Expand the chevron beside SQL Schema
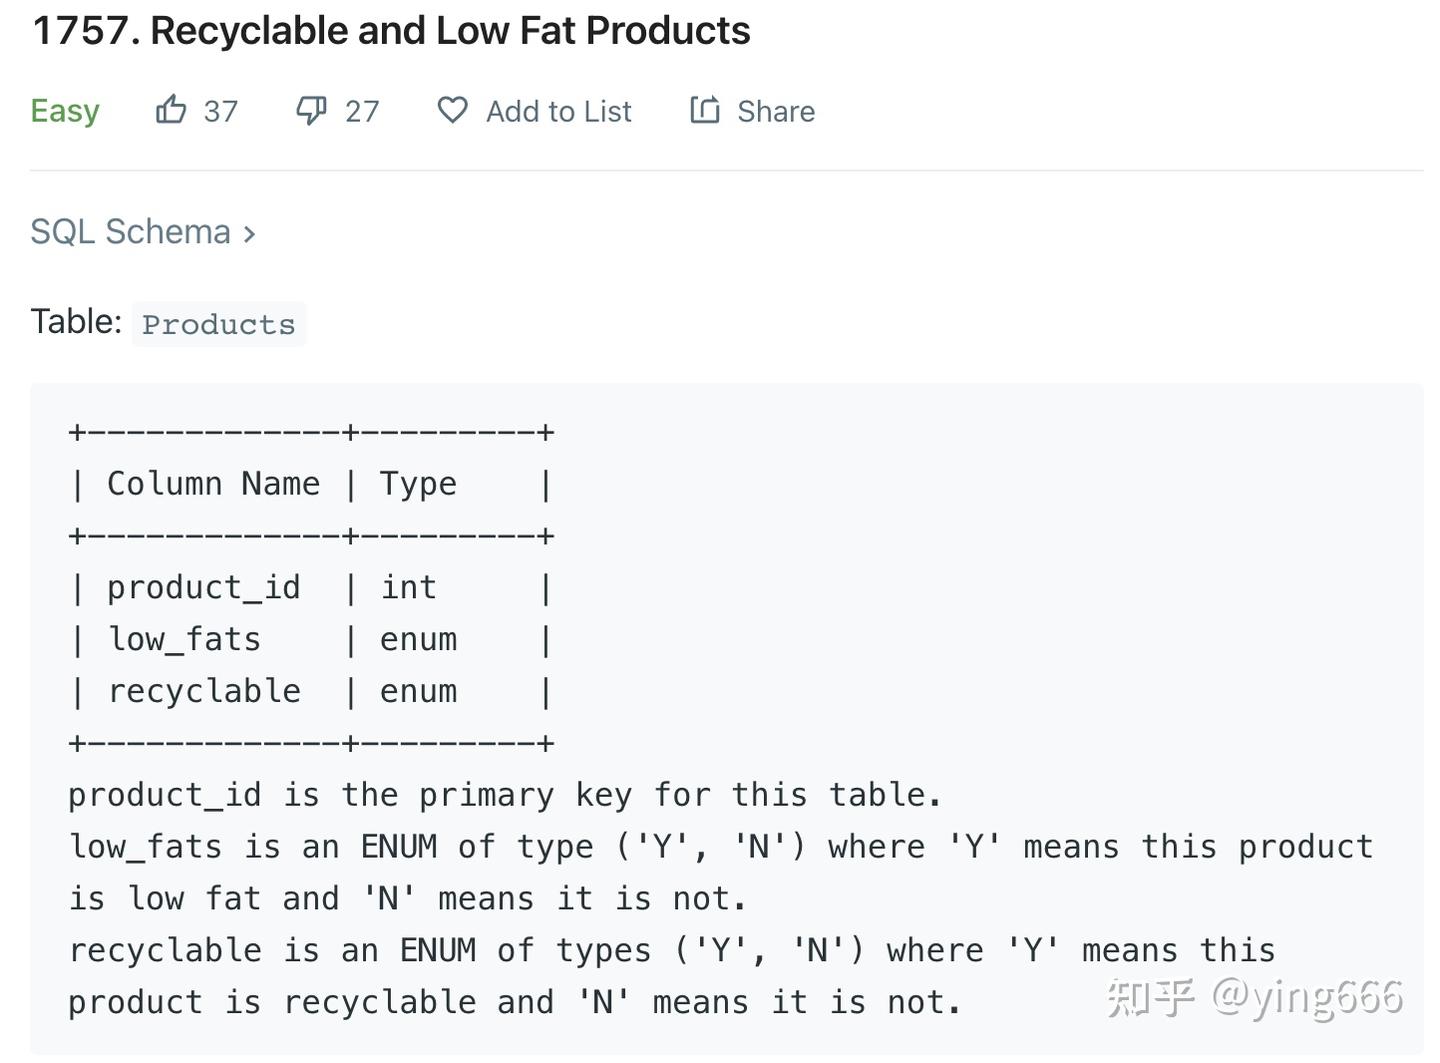This screenshot has height=1063, width=1440. 249,234
